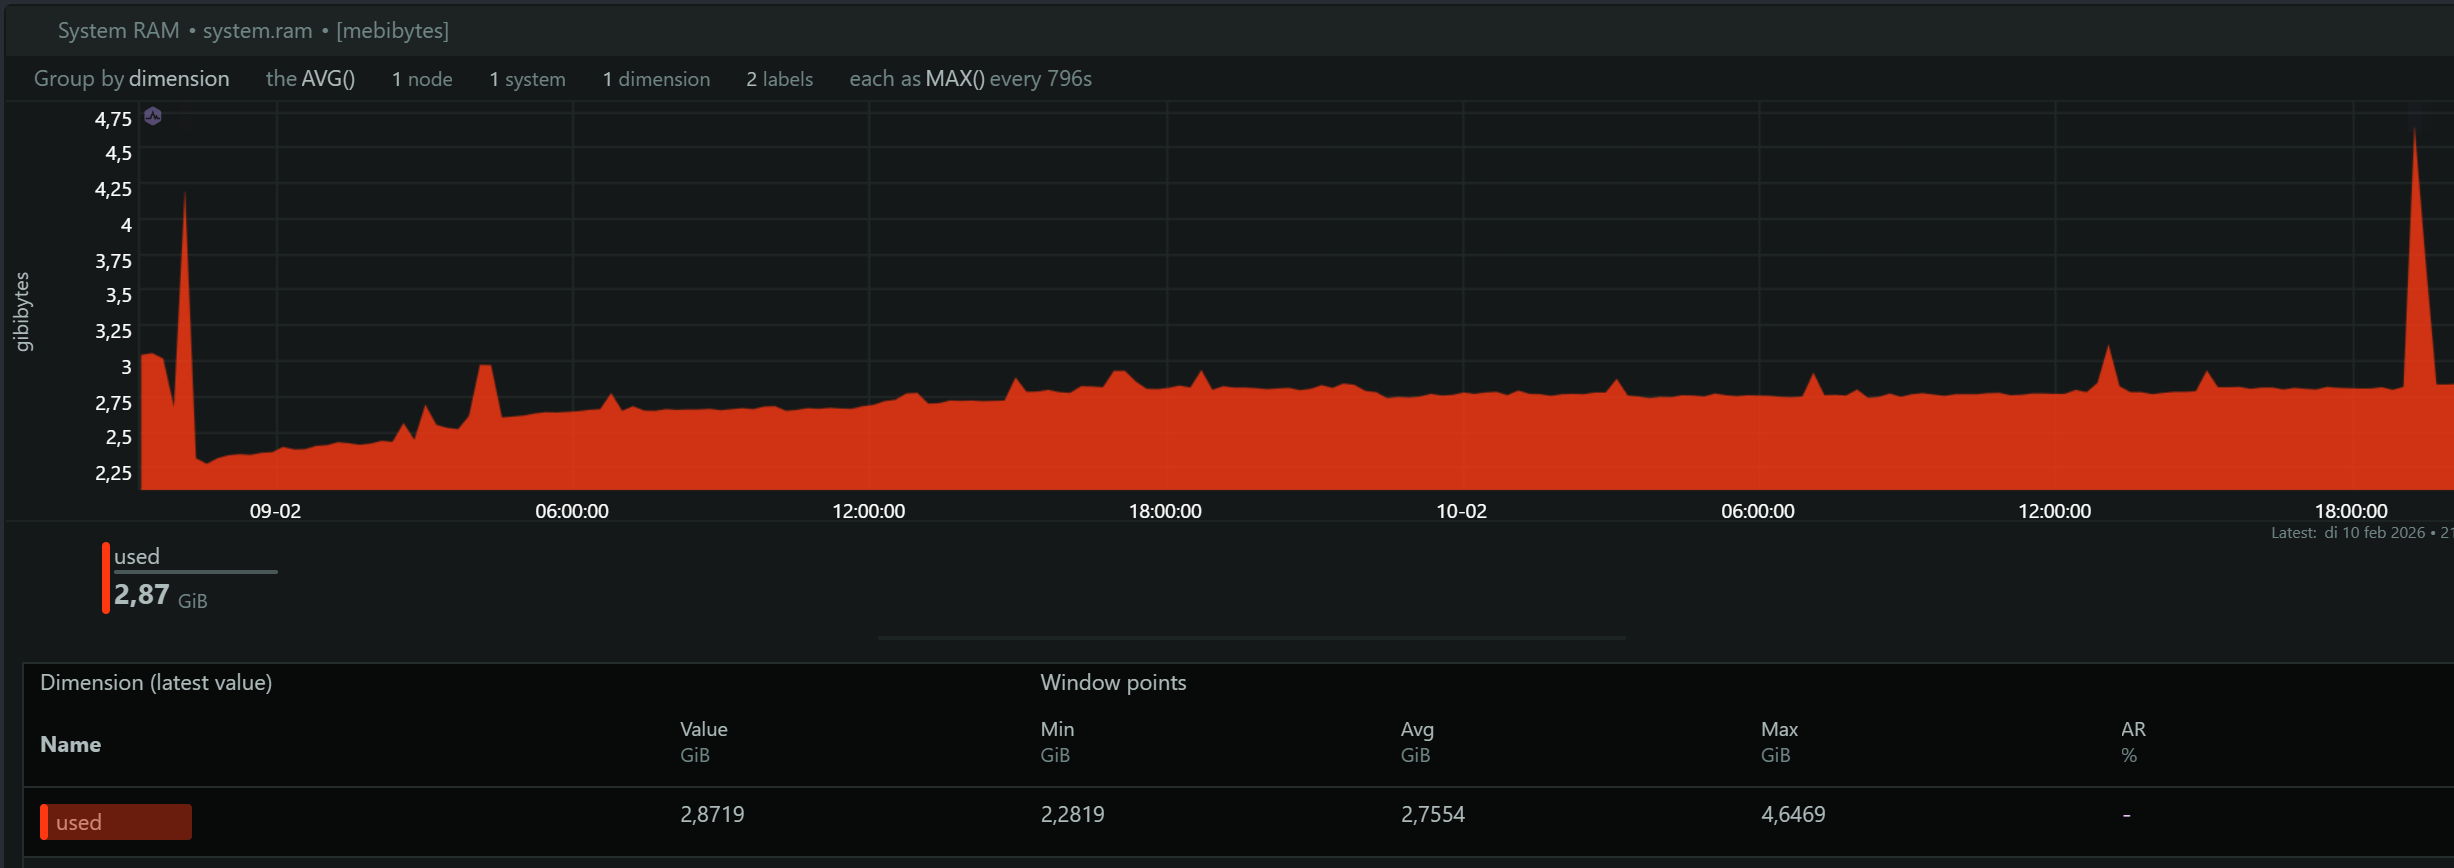Sort by Min GiB column header
Image resolution: width=2454 pixels, height=868 pixels.
(1057, 741)
